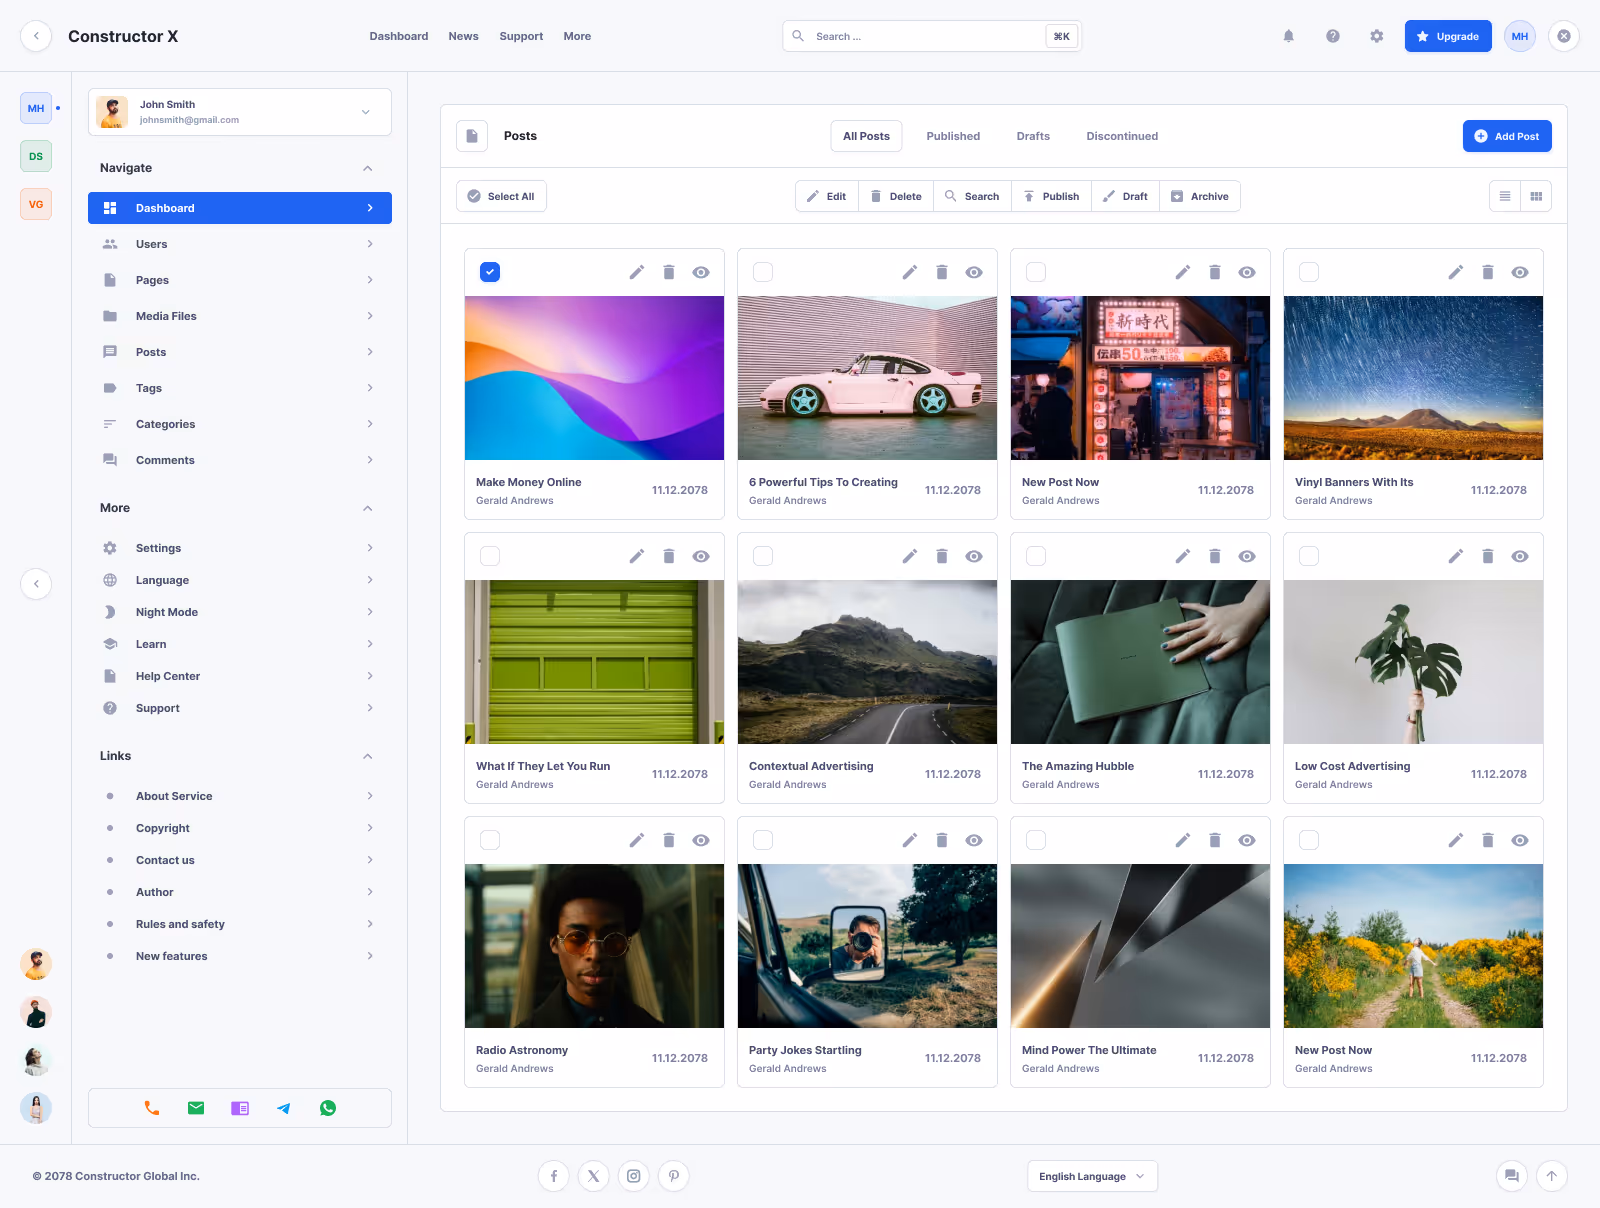Check the Contextual Advertising checkbox

(763, 556)
